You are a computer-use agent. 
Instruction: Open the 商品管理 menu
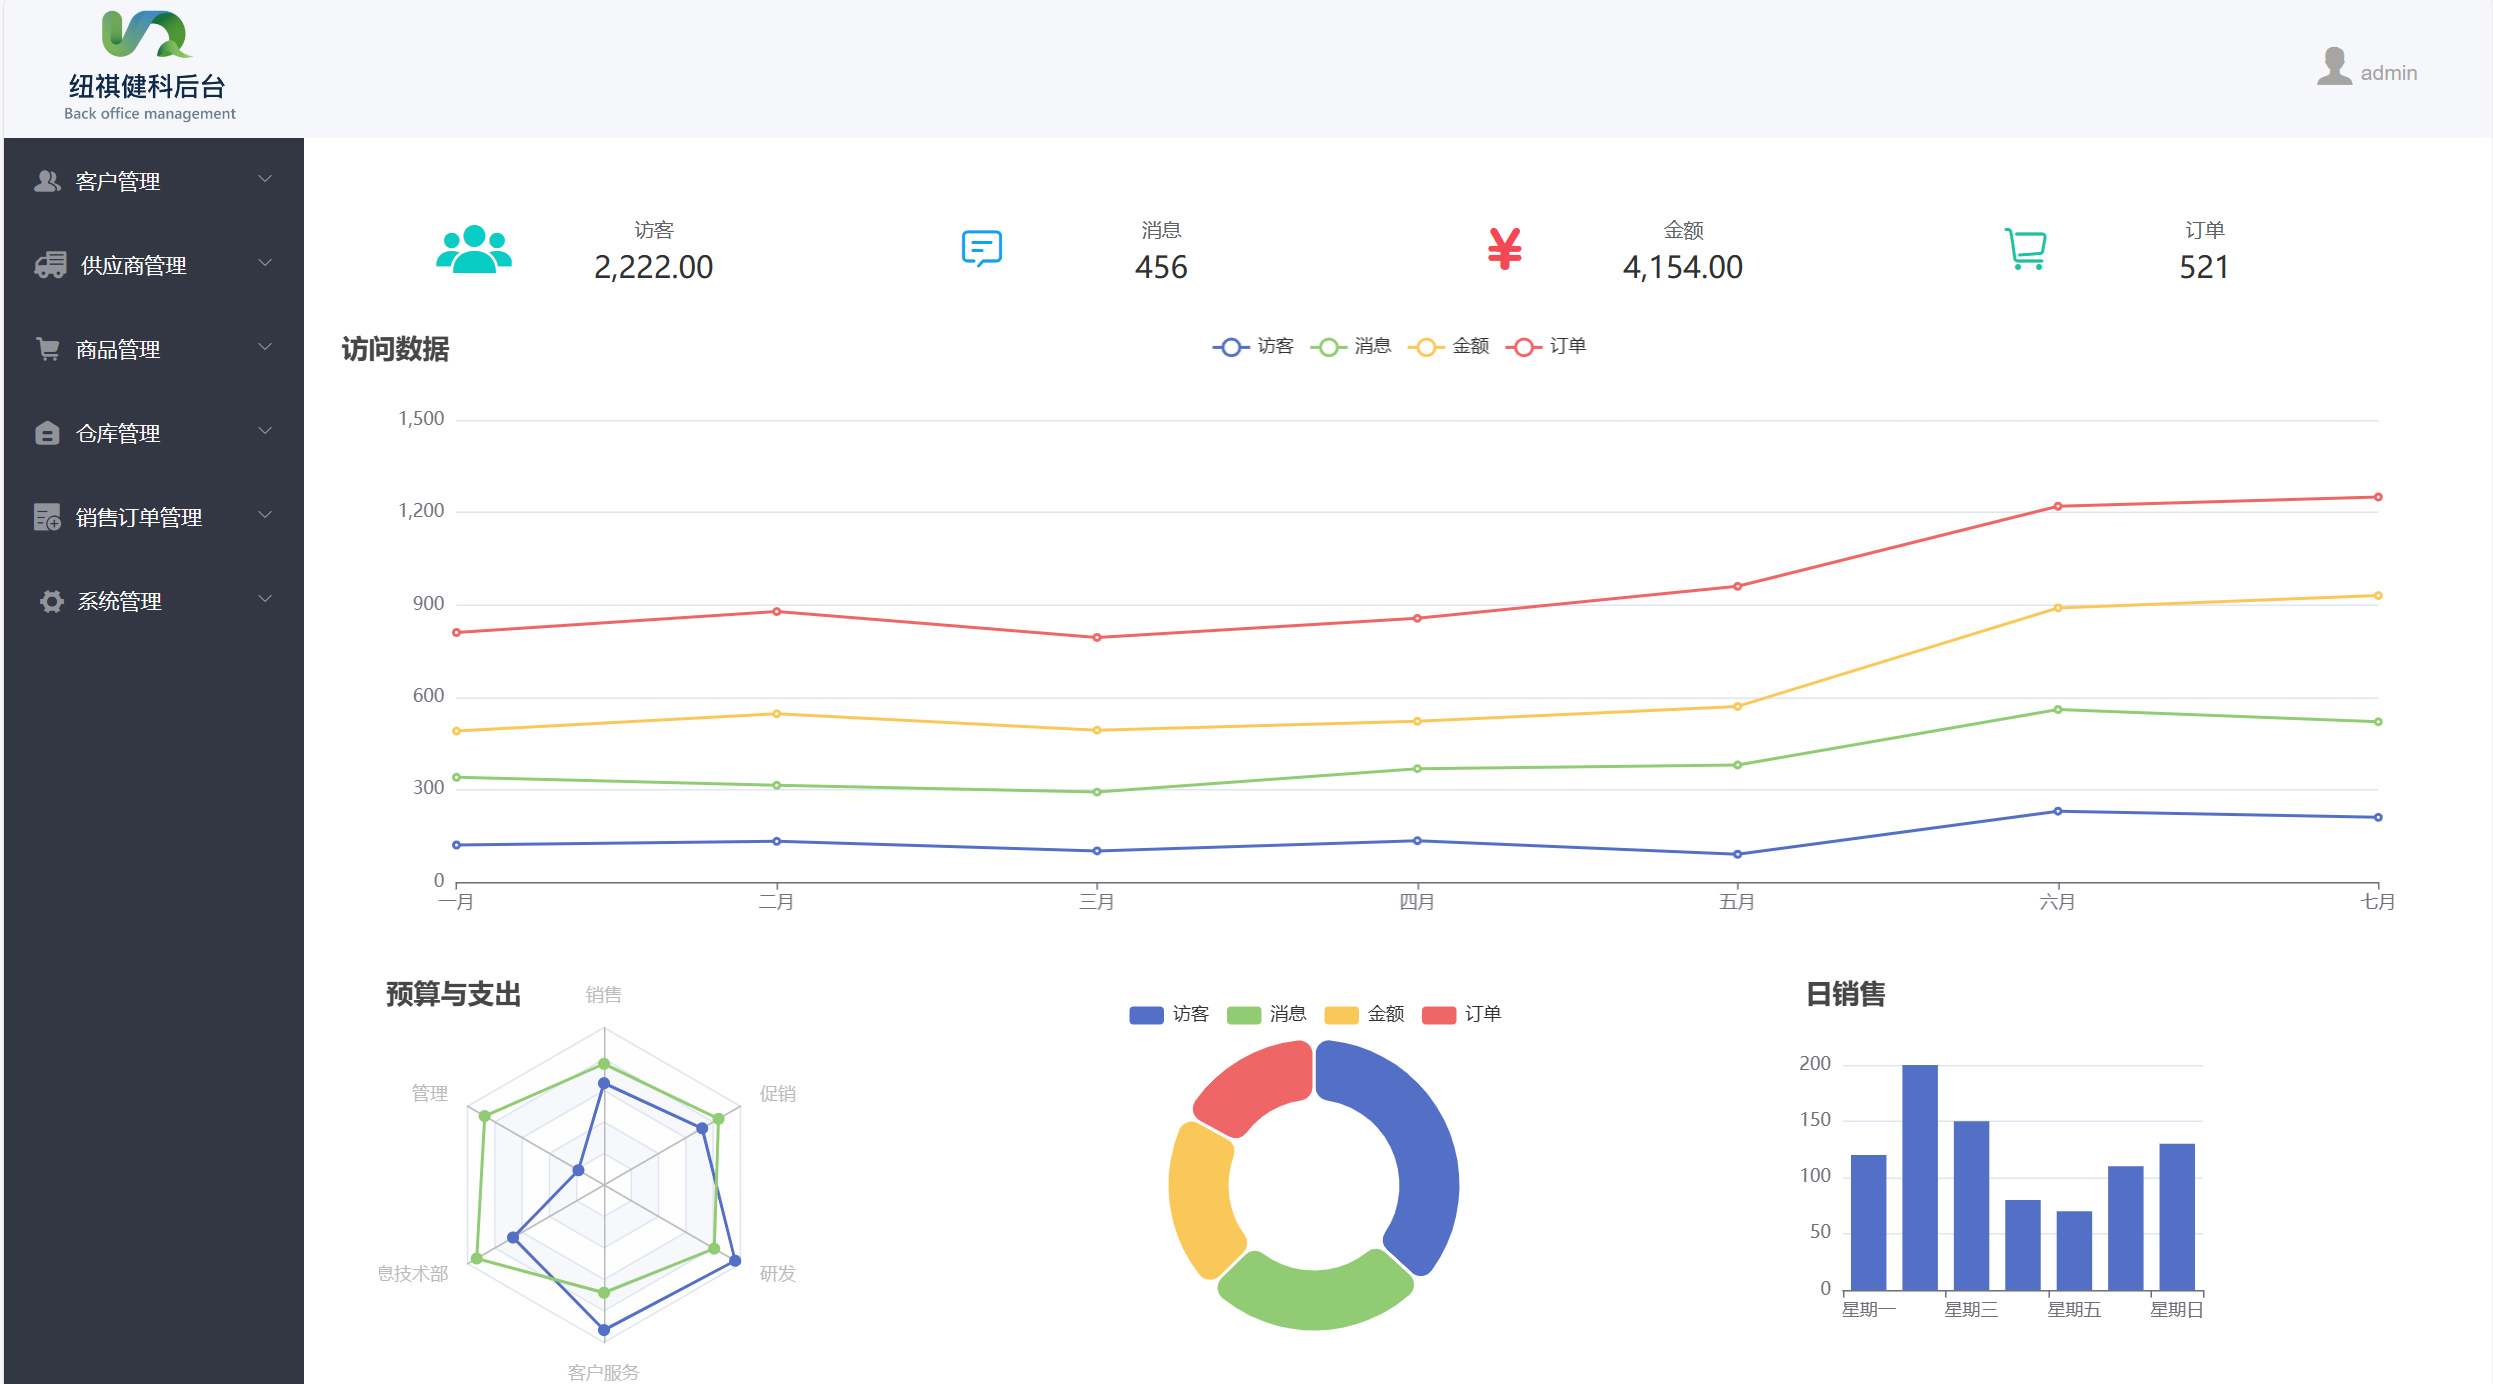154,349
